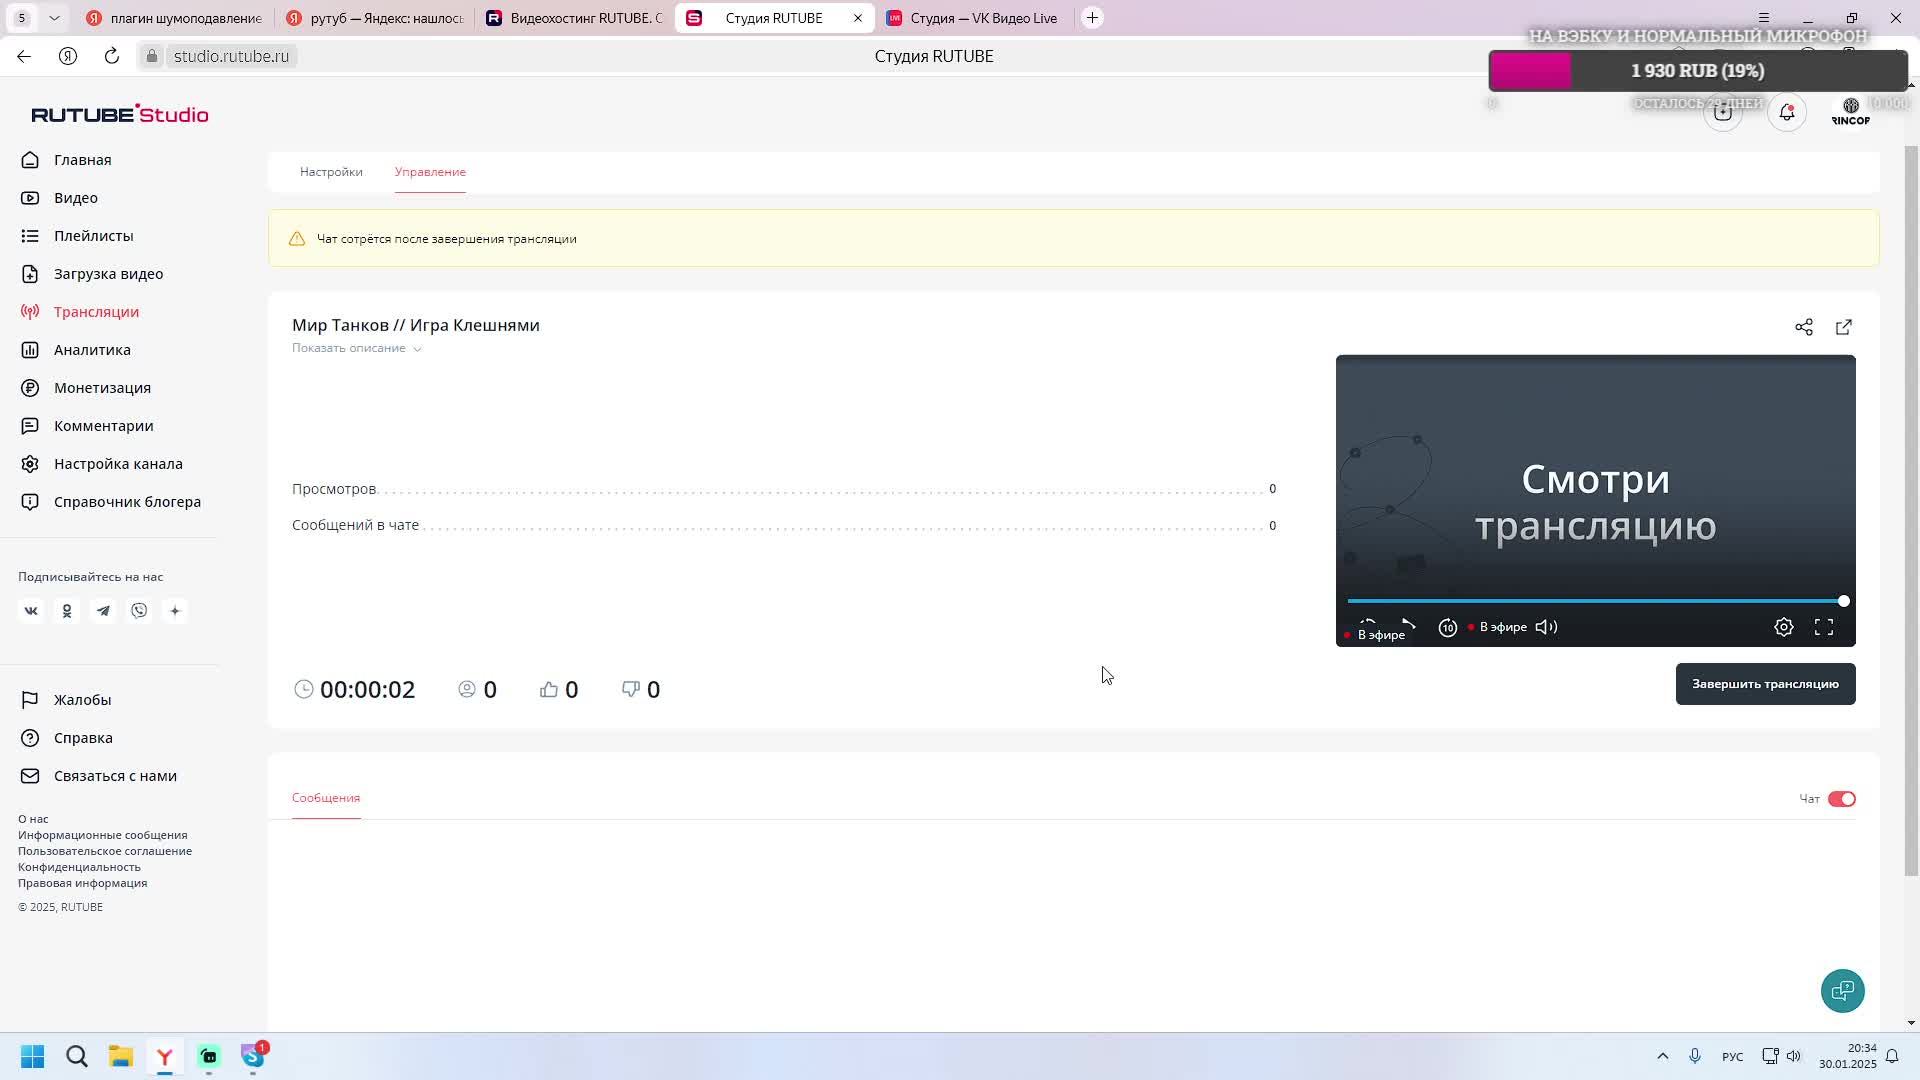Open the support chat floating button
The height and width of the screenshot is (1080, 1920).
pyautogui.click(x=1841, y=990)
